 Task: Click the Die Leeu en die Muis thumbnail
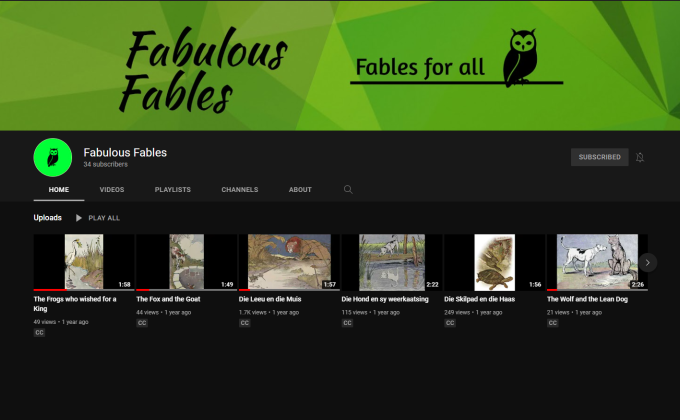289,262
